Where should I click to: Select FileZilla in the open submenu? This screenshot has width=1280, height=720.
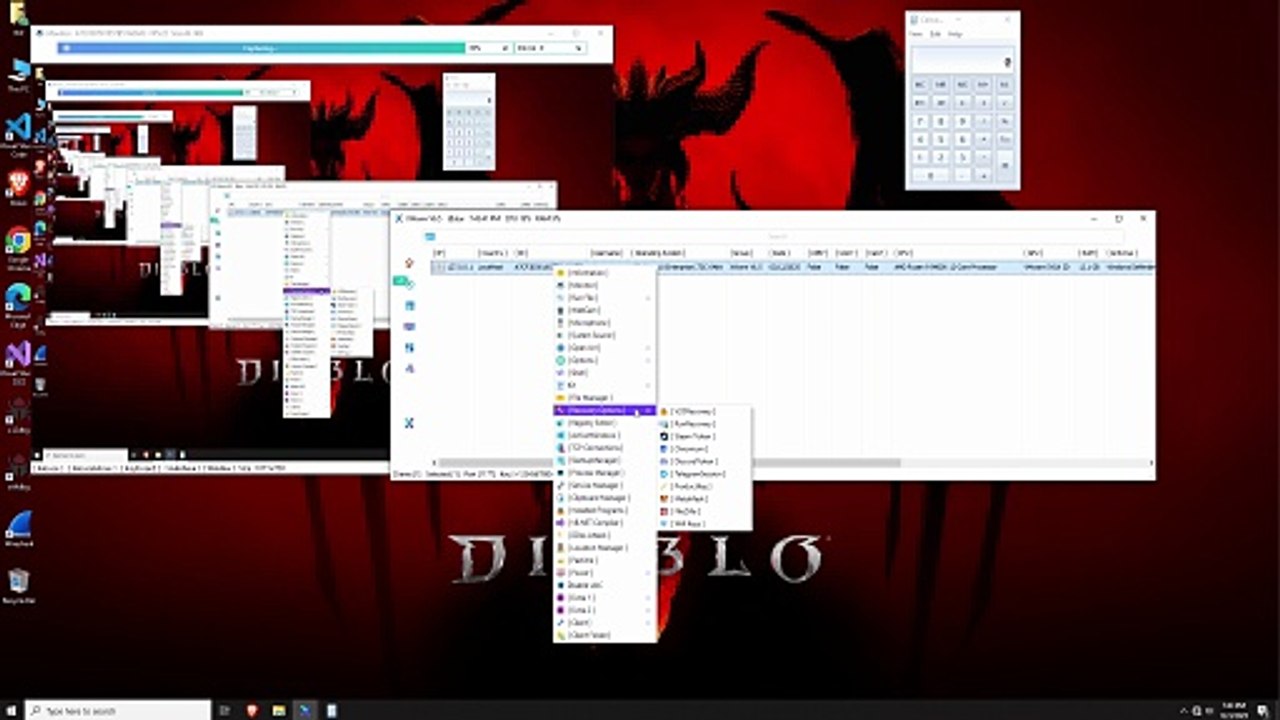(702, 511)
